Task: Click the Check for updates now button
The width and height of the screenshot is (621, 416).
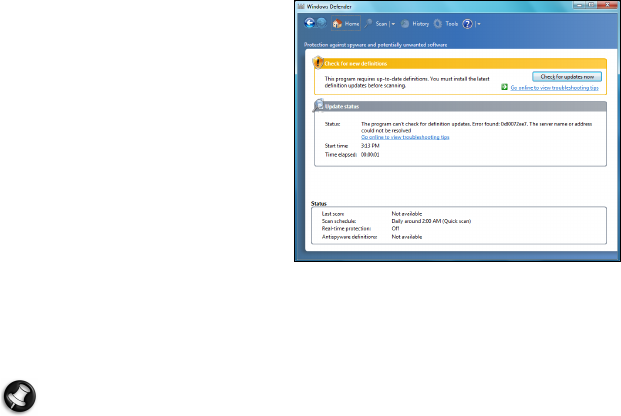Action: pyautogui.click(x=567, y=76)
